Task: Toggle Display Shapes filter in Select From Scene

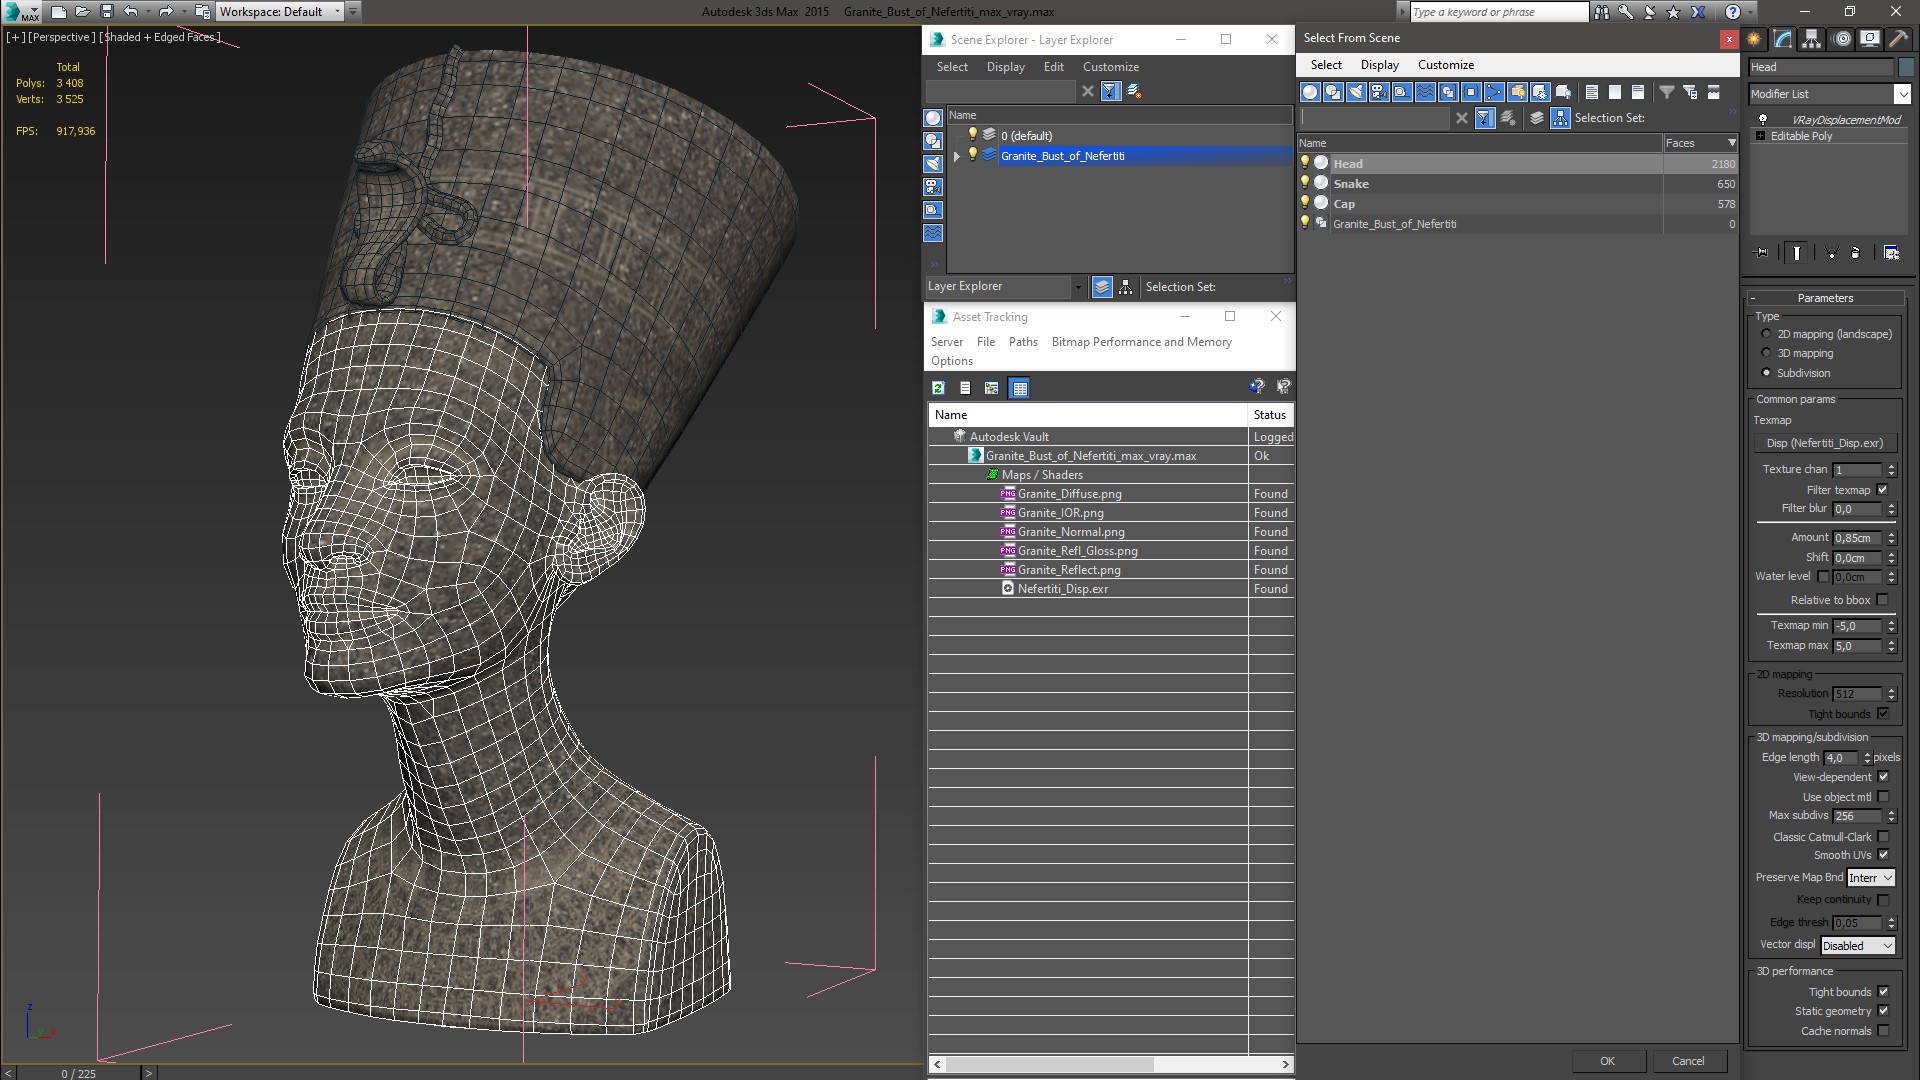Action: pyautogui.click(x=1333, y=92)
